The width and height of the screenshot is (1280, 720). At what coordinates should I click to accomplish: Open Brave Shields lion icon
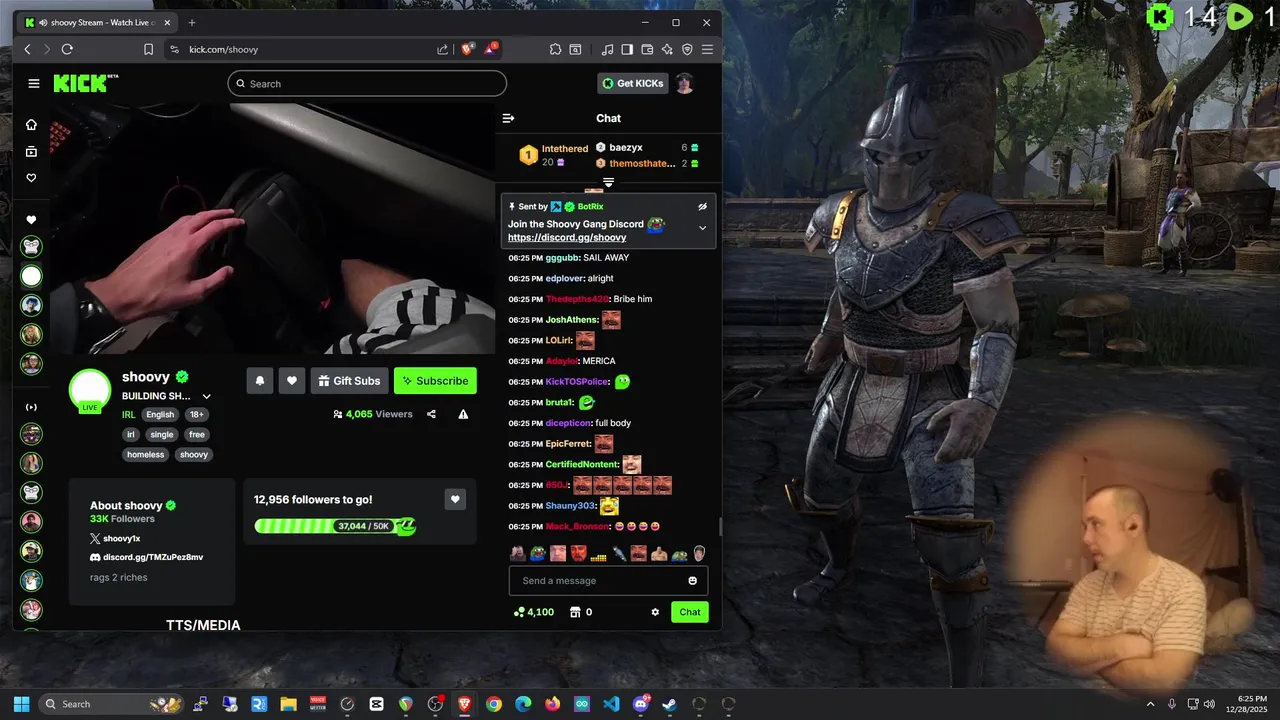467,49
